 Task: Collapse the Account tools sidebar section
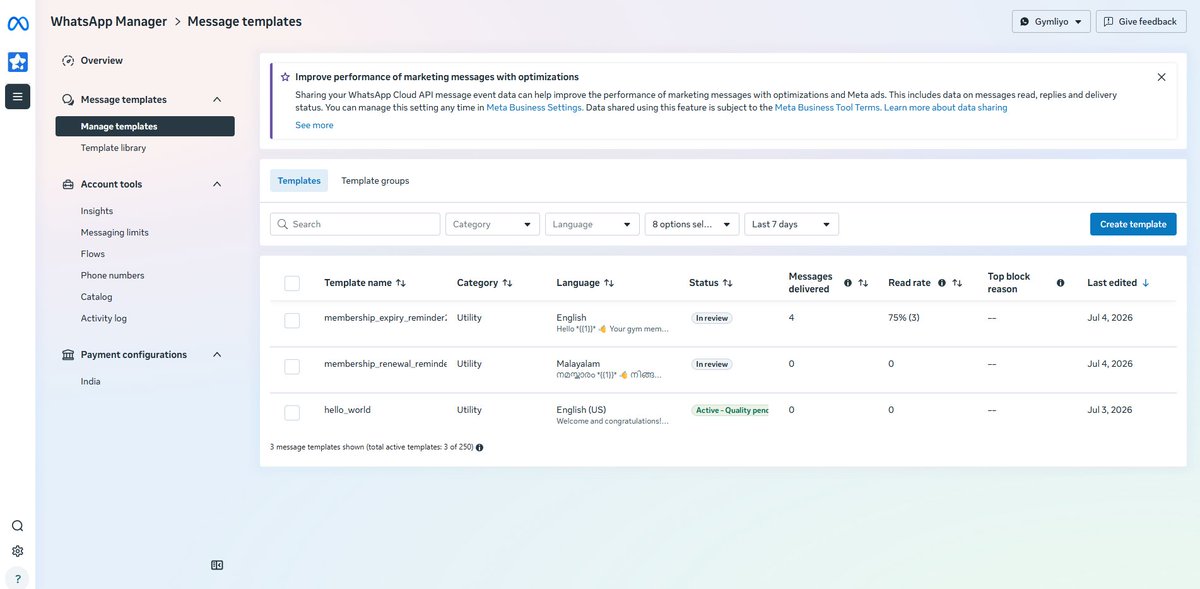point(217,185)
